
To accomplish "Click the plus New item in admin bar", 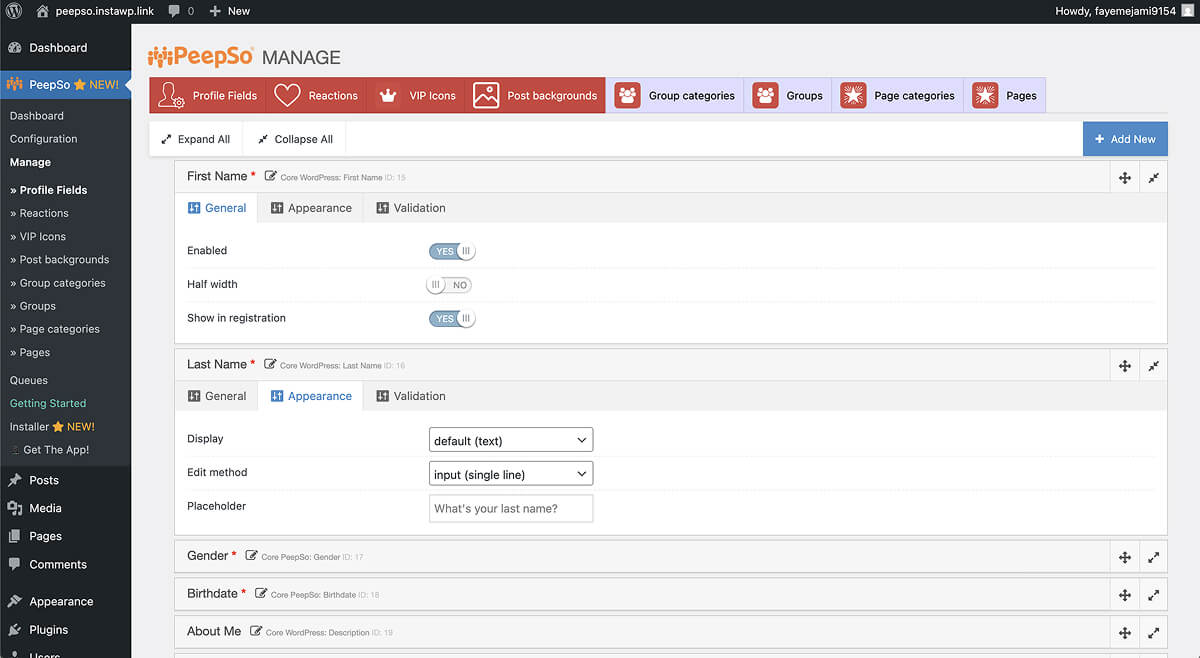I will pyautogui.click(x=229, y=11).
